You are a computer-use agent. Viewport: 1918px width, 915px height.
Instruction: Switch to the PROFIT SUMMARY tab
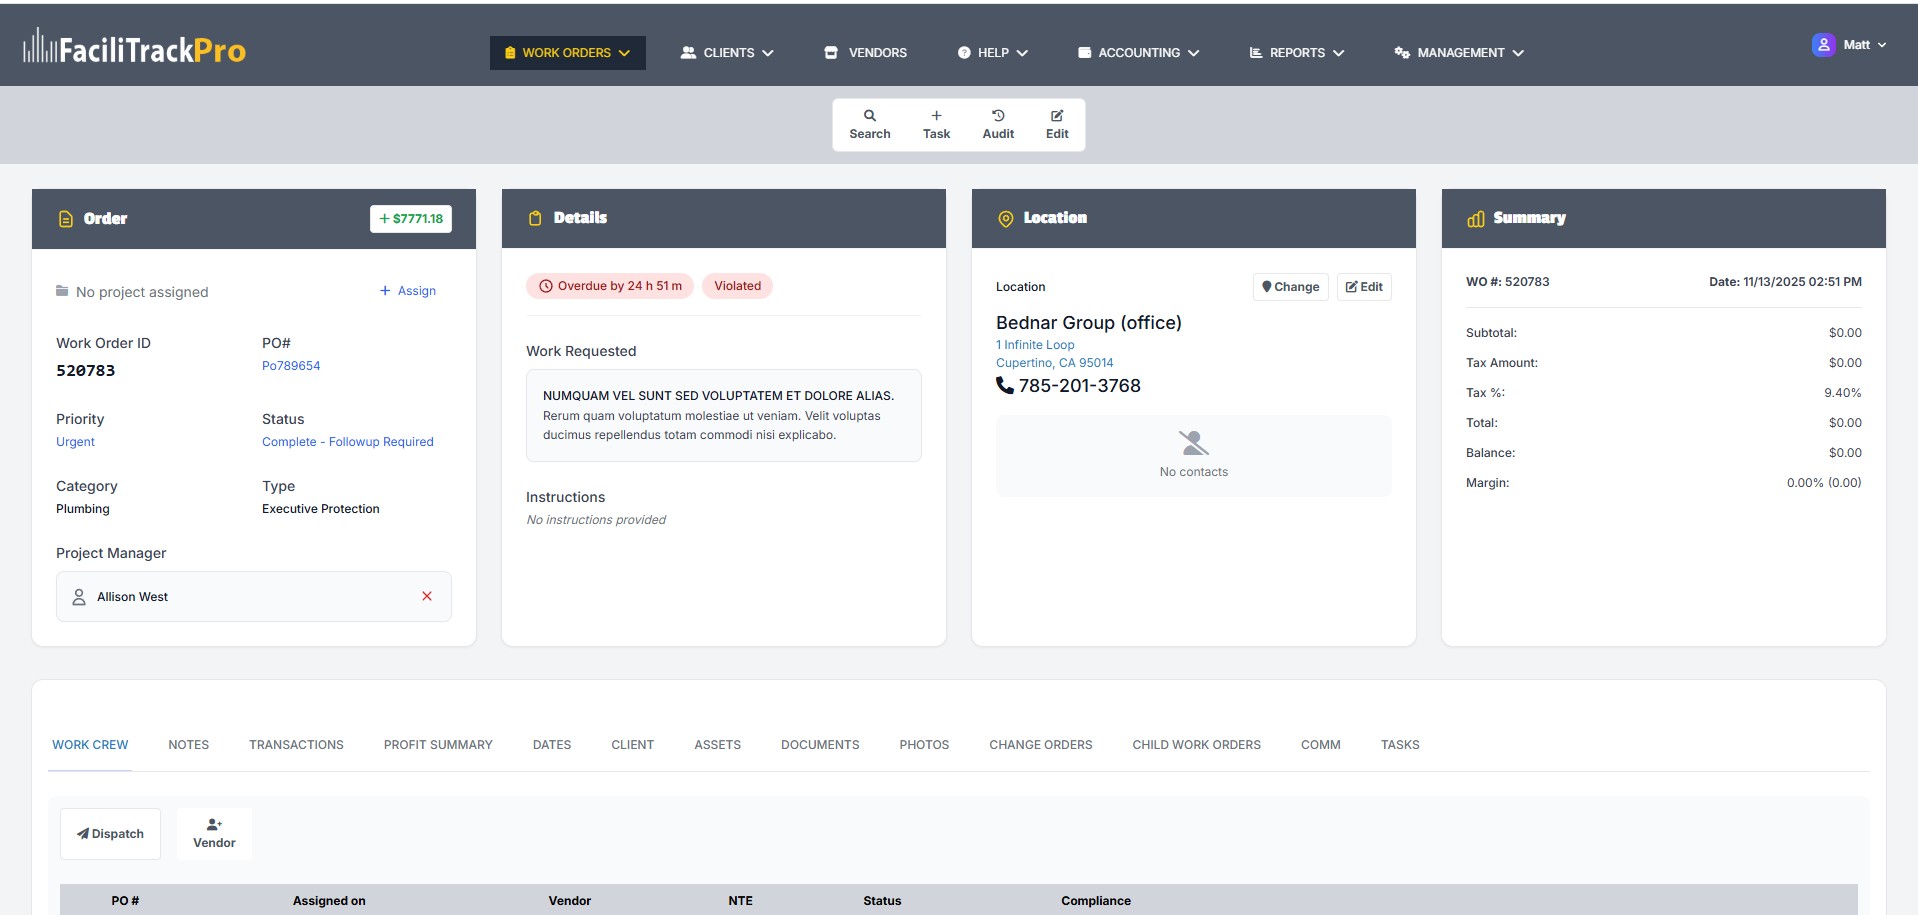438,744
